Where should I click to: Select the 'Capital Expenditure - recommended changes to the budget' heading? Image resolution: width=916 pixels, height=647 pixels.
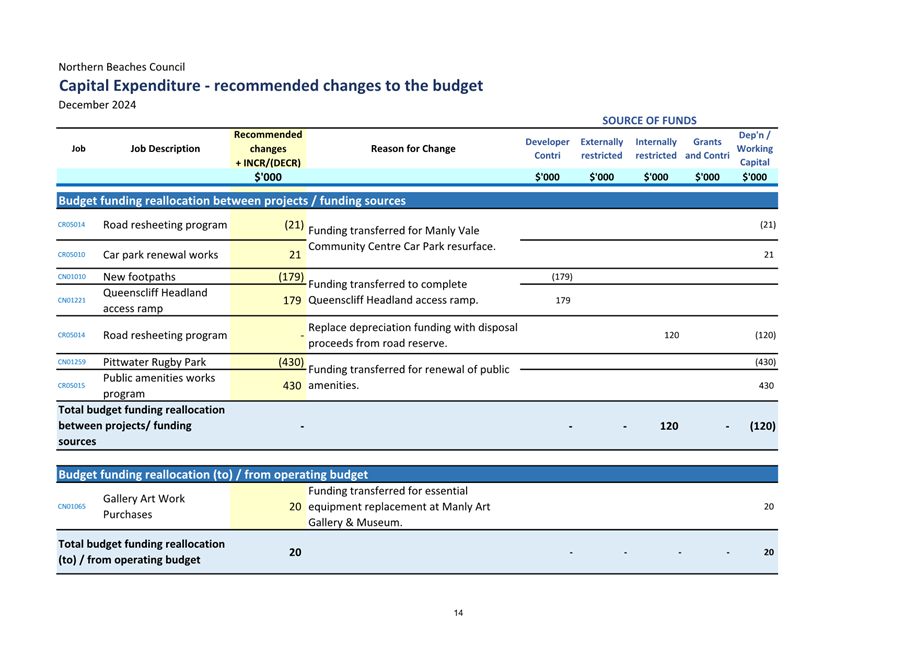pos(270,86)
